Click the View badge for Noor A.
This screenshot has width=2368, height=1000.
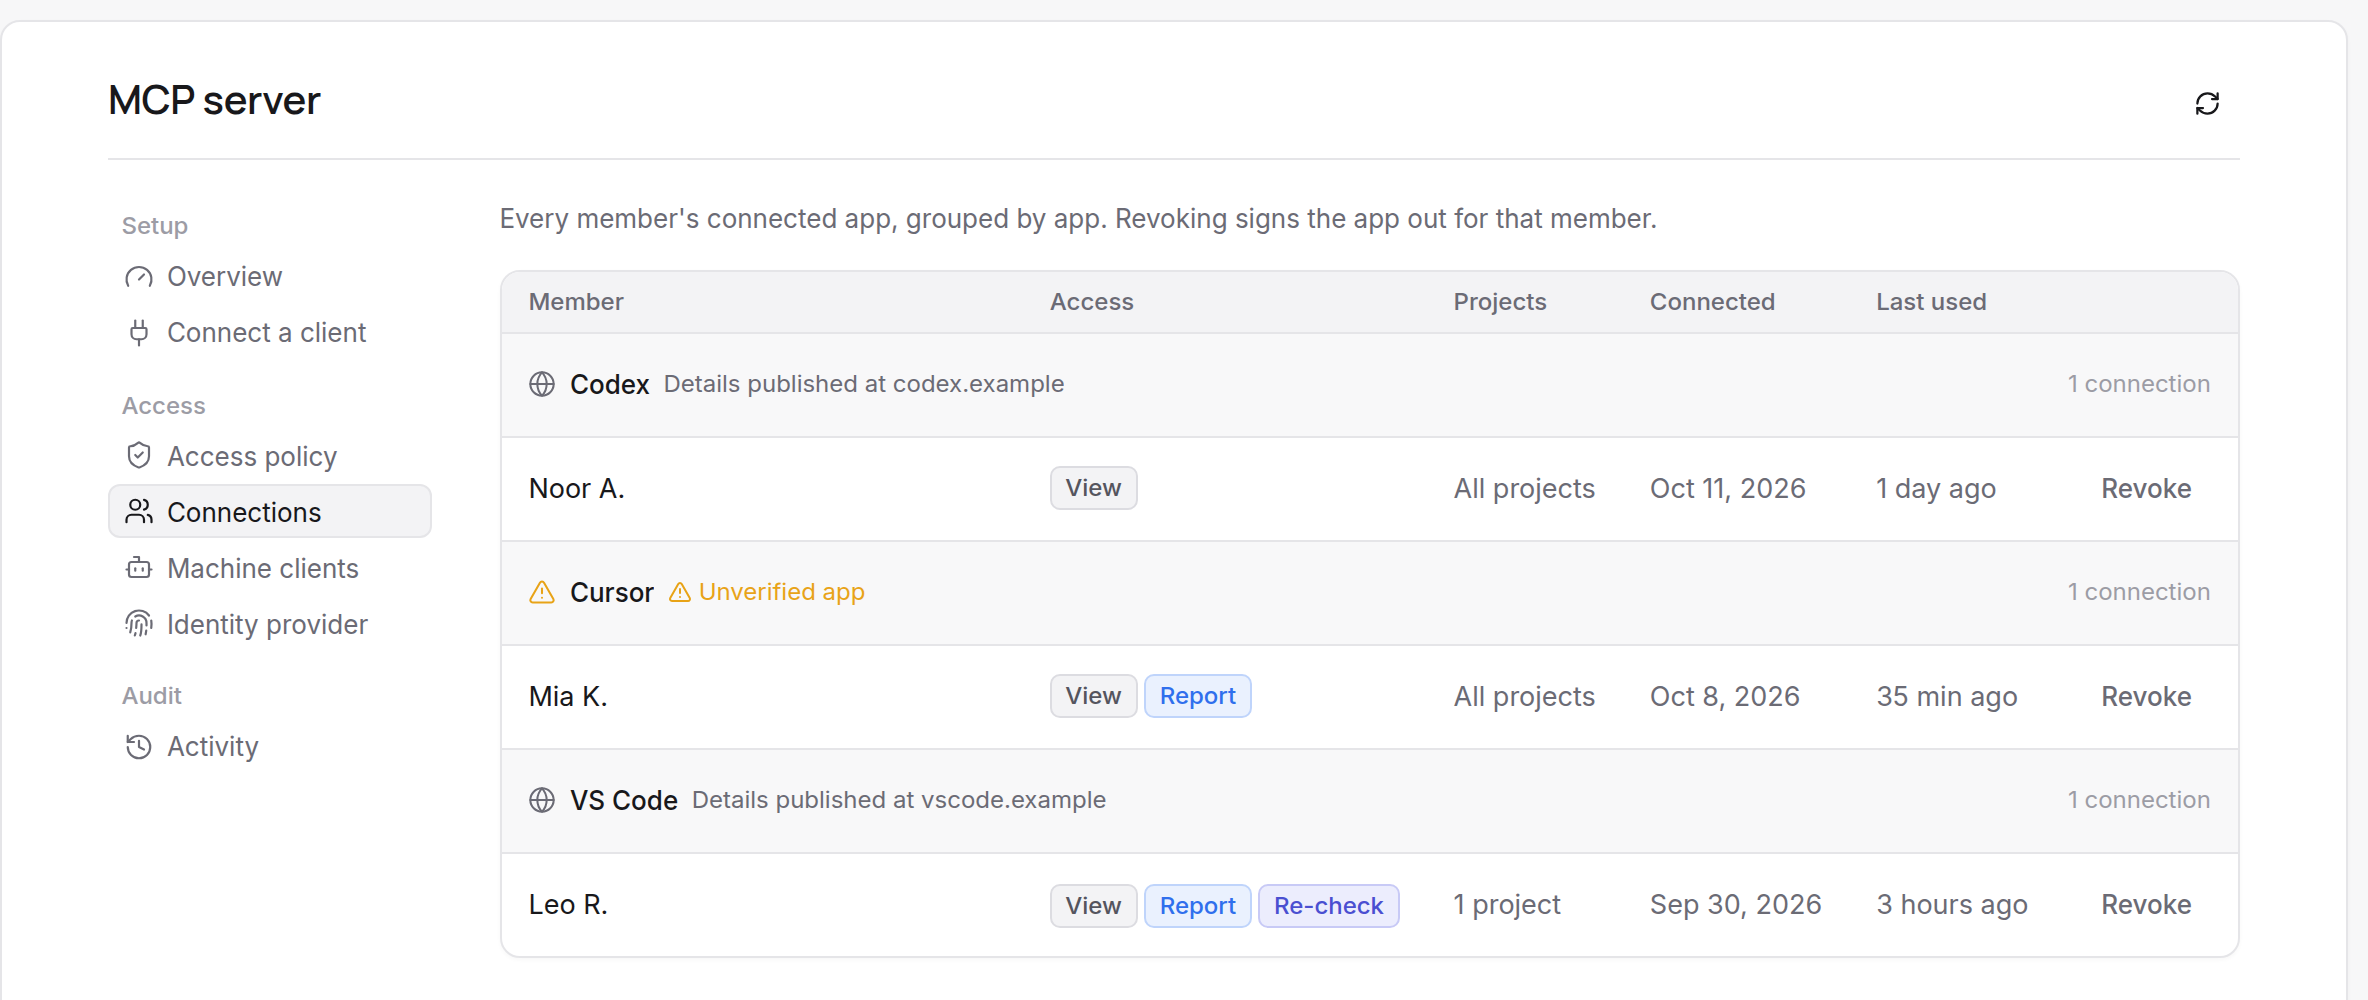1093,488
